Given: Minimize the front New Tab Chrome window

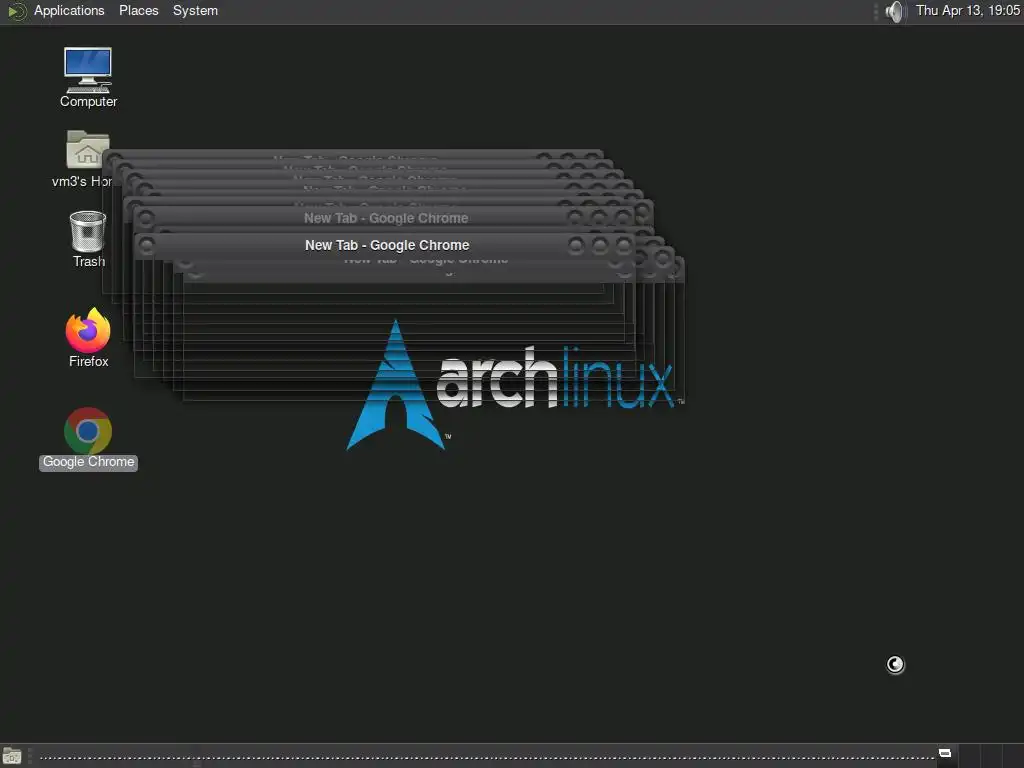Looking at the screenshot, I should 576,246.
